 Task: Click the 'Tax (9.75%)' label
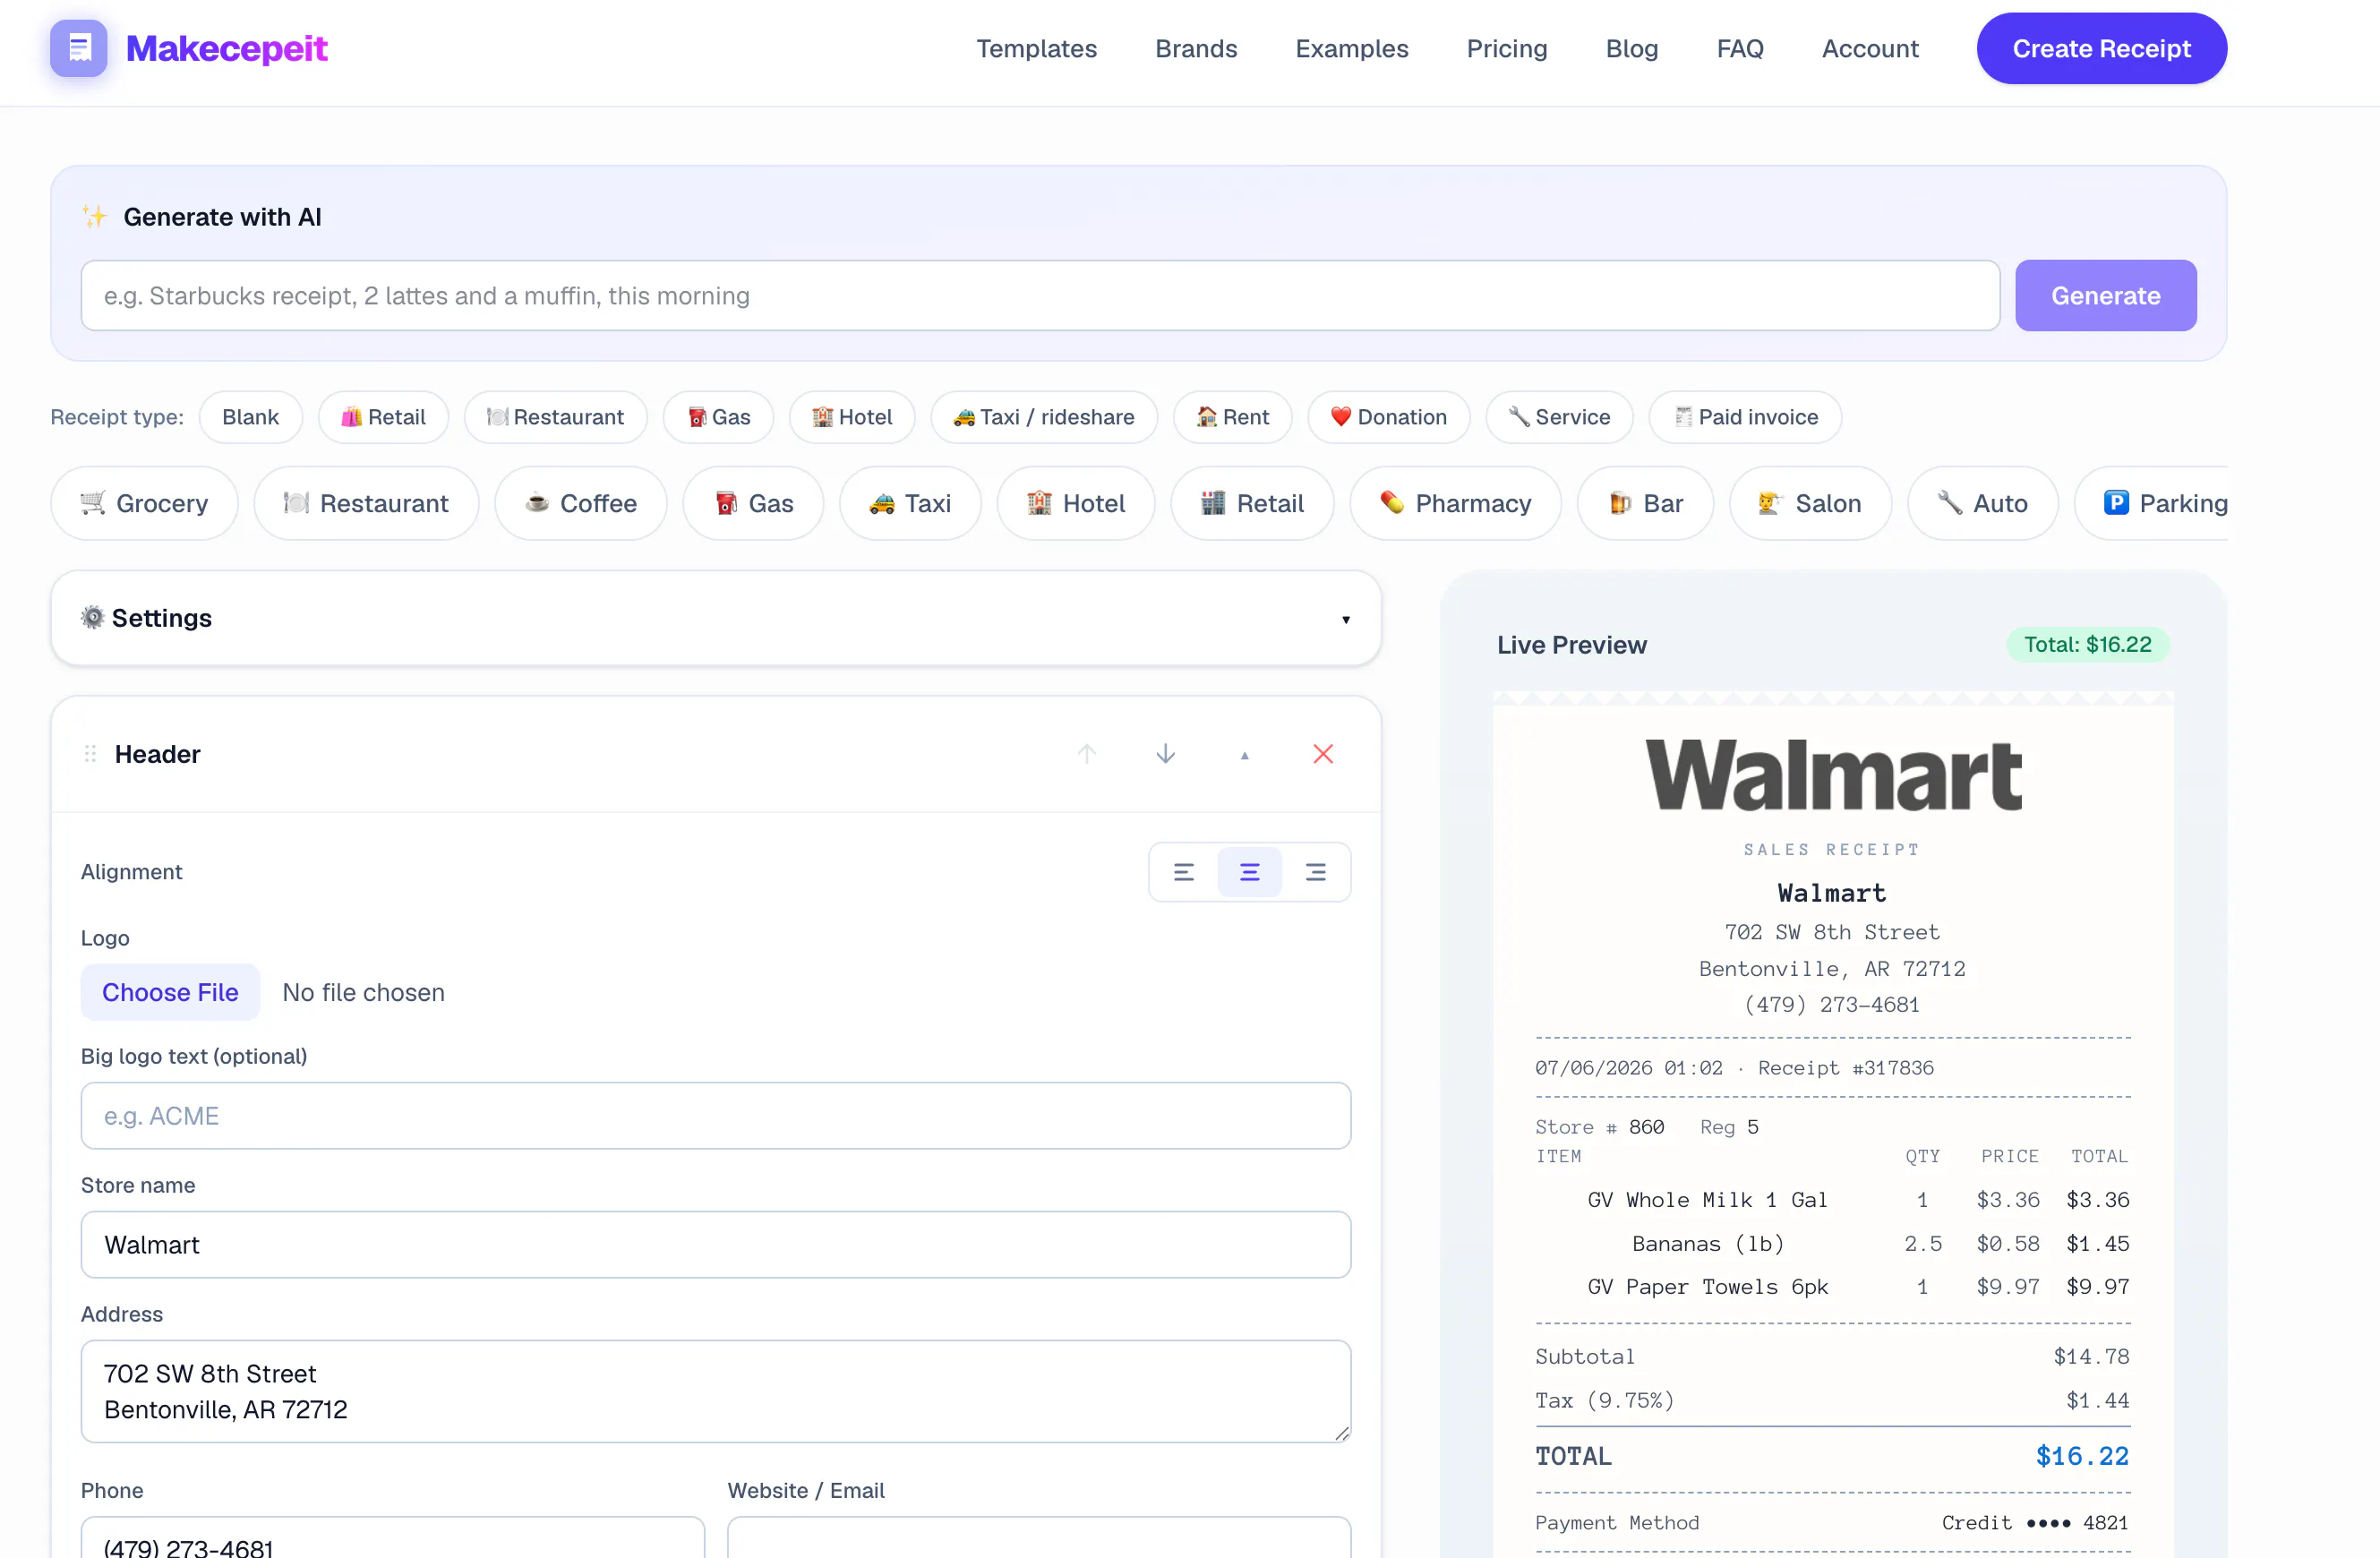(1604, 1401)
